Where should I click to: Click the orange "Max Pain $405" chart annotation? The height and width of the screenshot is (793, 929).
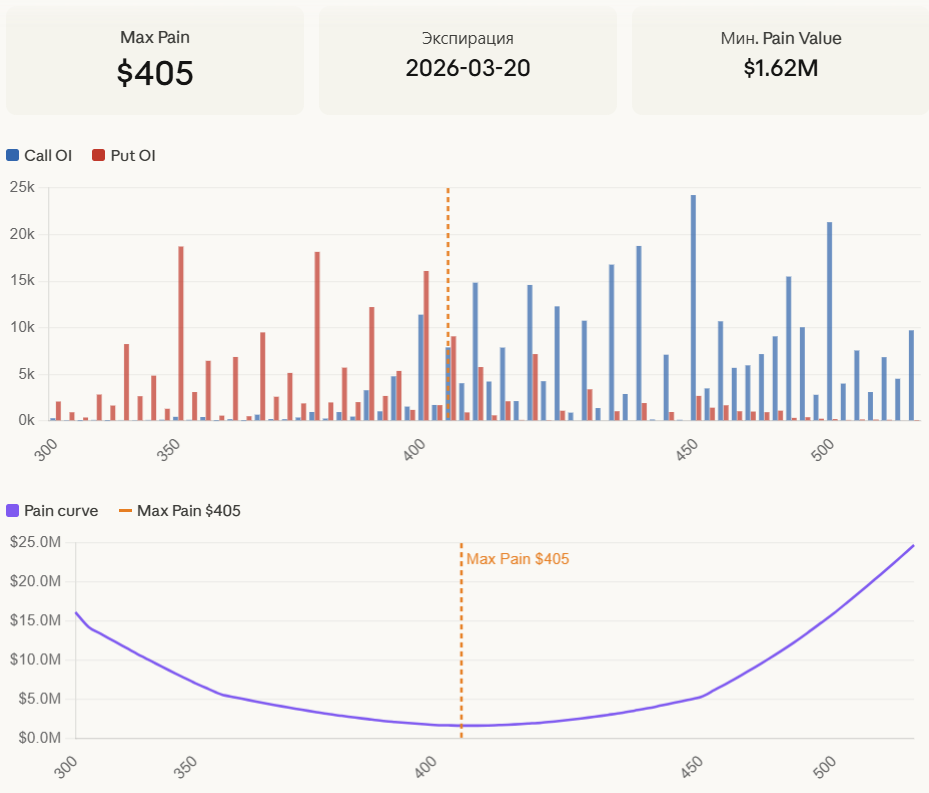click(x=517, y=559)
